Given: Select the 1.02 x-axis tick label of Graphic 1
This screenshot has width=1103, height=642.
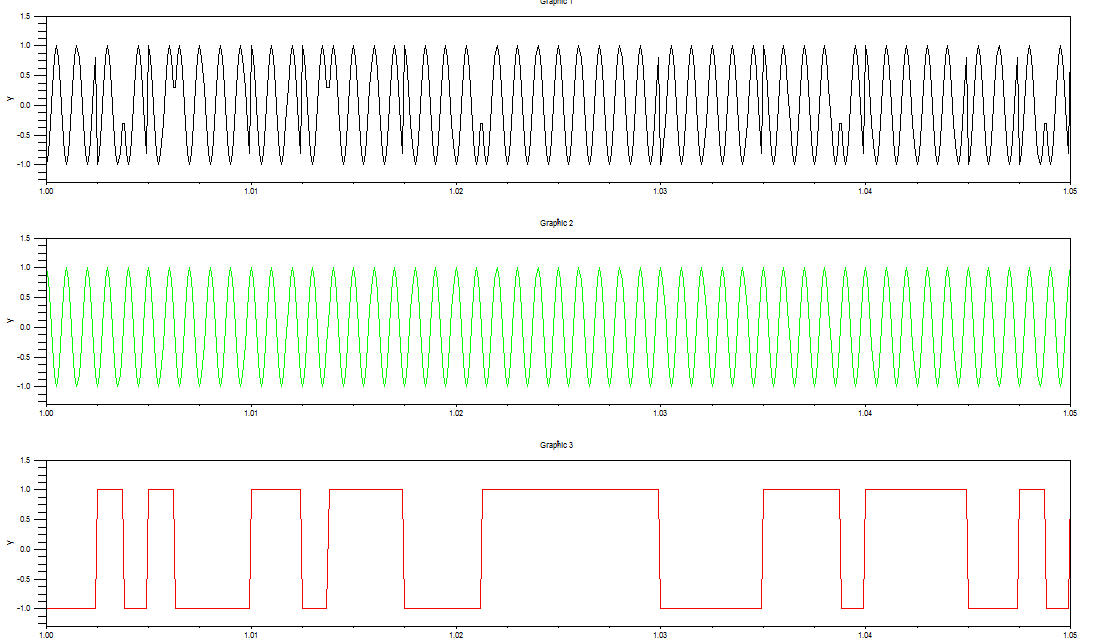Looking at the screenshot, I should (x=457, y=191).
